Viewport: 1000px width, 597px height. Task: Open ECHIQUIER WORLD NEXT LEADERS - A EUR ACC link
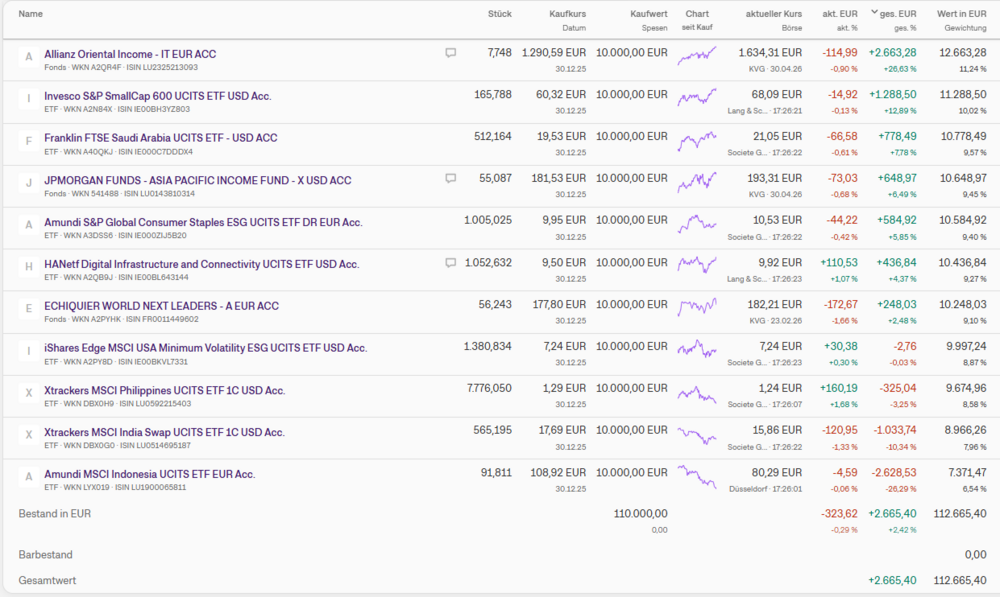pyautogui.click(x=161, y=306)
